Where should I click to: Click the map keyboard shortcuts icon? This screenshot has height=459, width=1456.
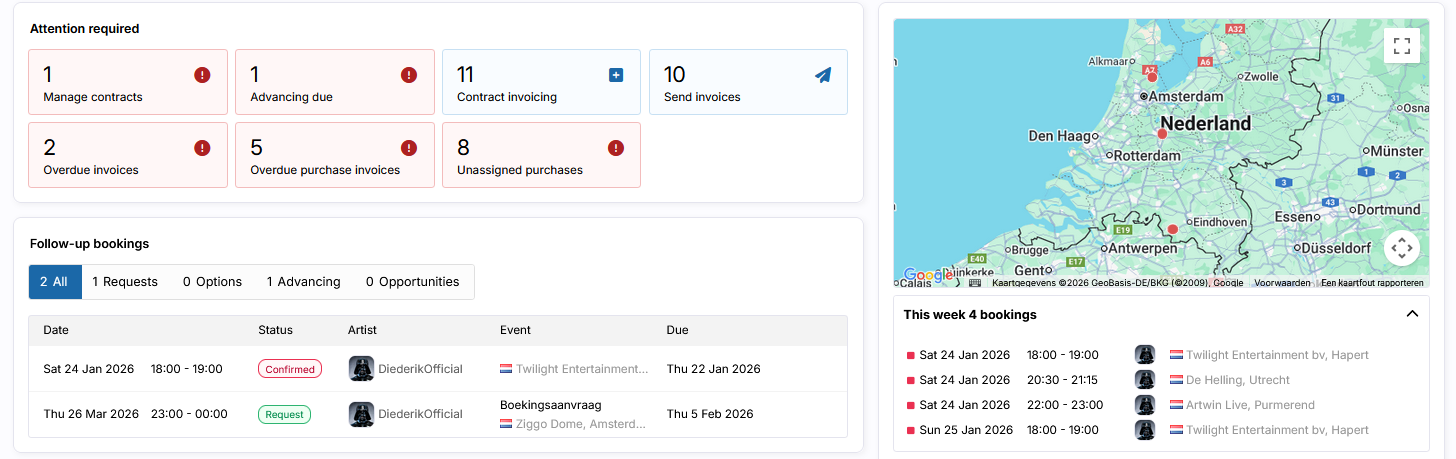tap(975, 283)
